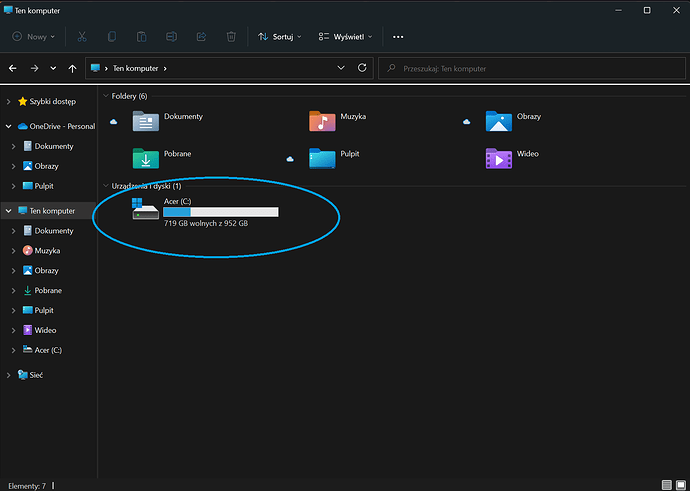Open the Nowy dropdown button

(x=33, y=37)
